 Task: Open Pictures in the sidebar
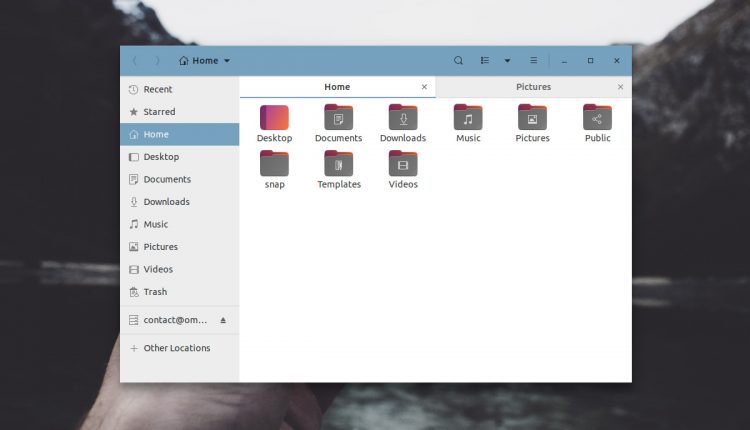(180, 247)
